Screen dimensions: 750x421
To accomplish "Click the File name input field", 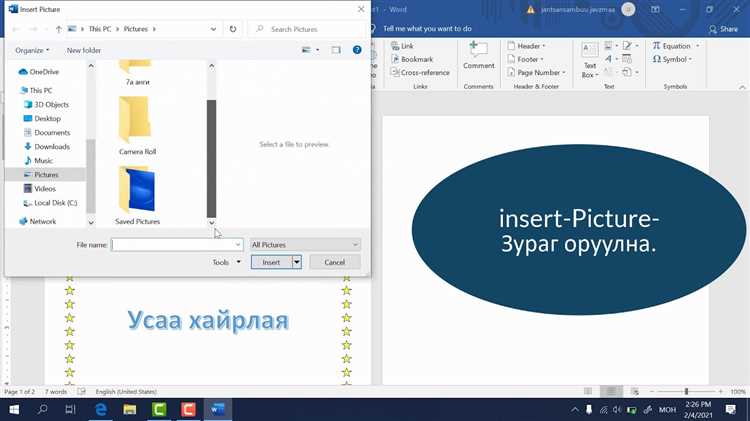I will pyautogui.click(x=173, y=245).
